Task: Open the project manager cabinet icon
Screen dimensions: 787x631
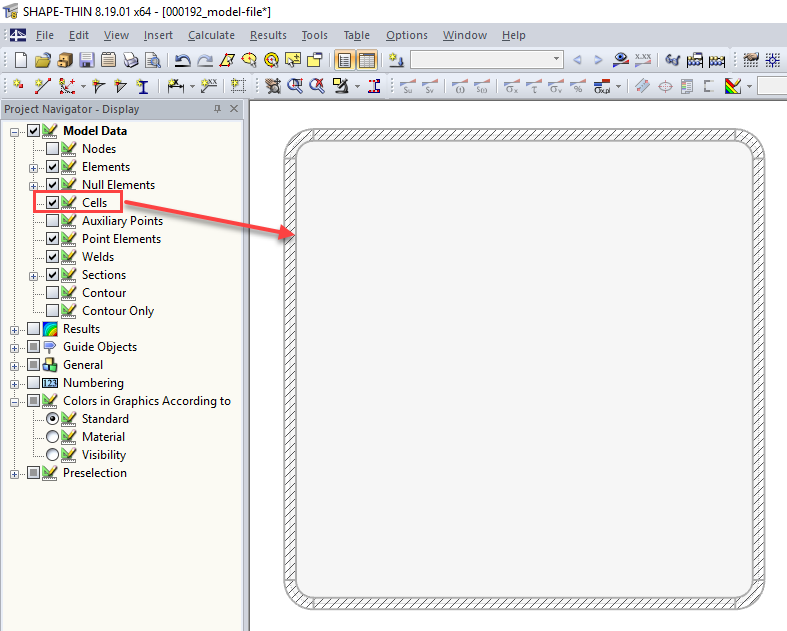Action: coord(65,60)
